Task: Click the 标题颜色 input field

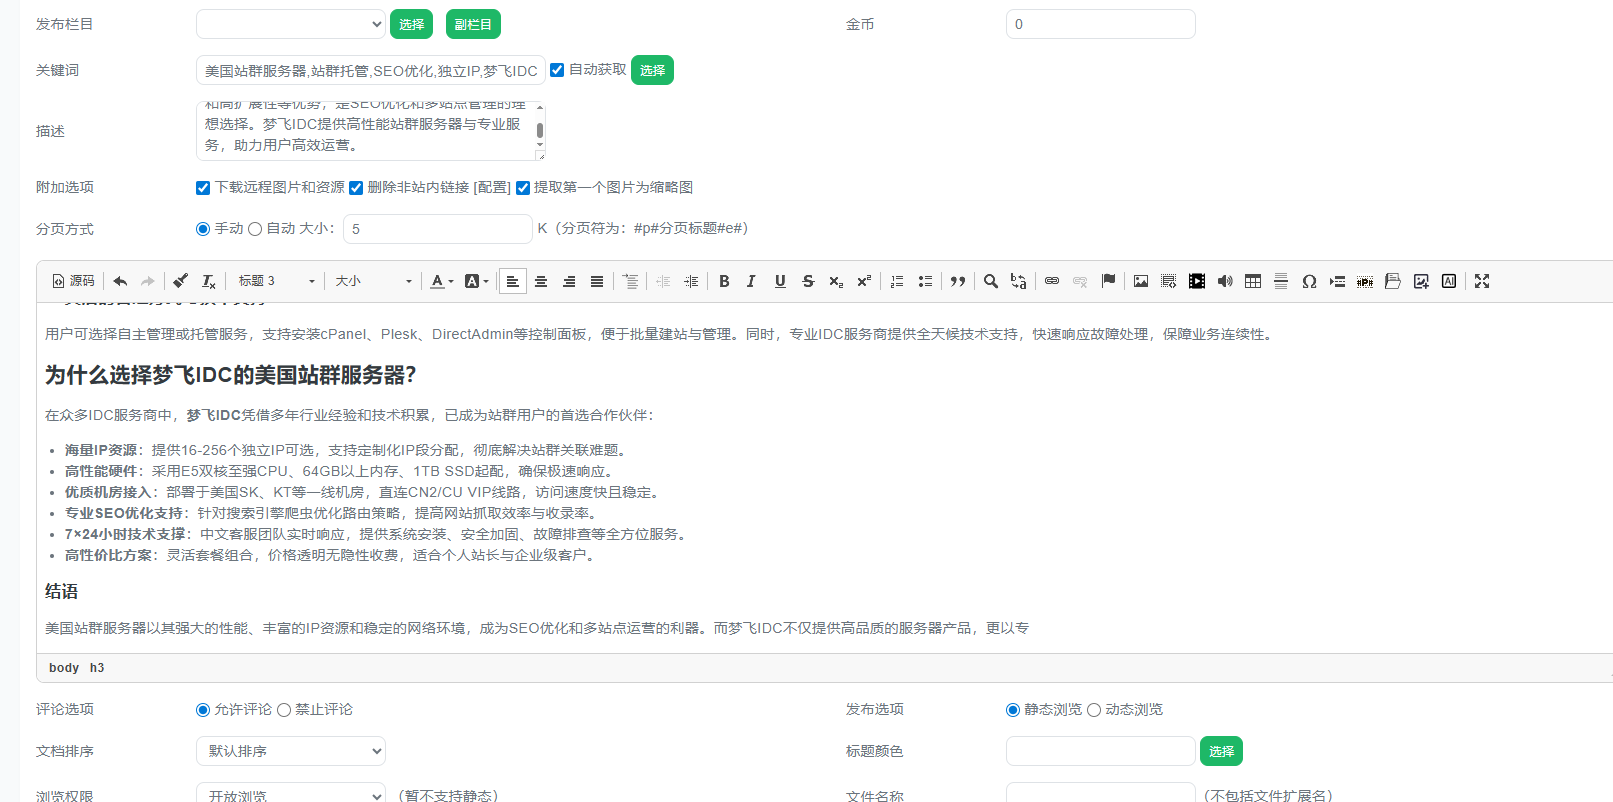Action: [1101, 751]
